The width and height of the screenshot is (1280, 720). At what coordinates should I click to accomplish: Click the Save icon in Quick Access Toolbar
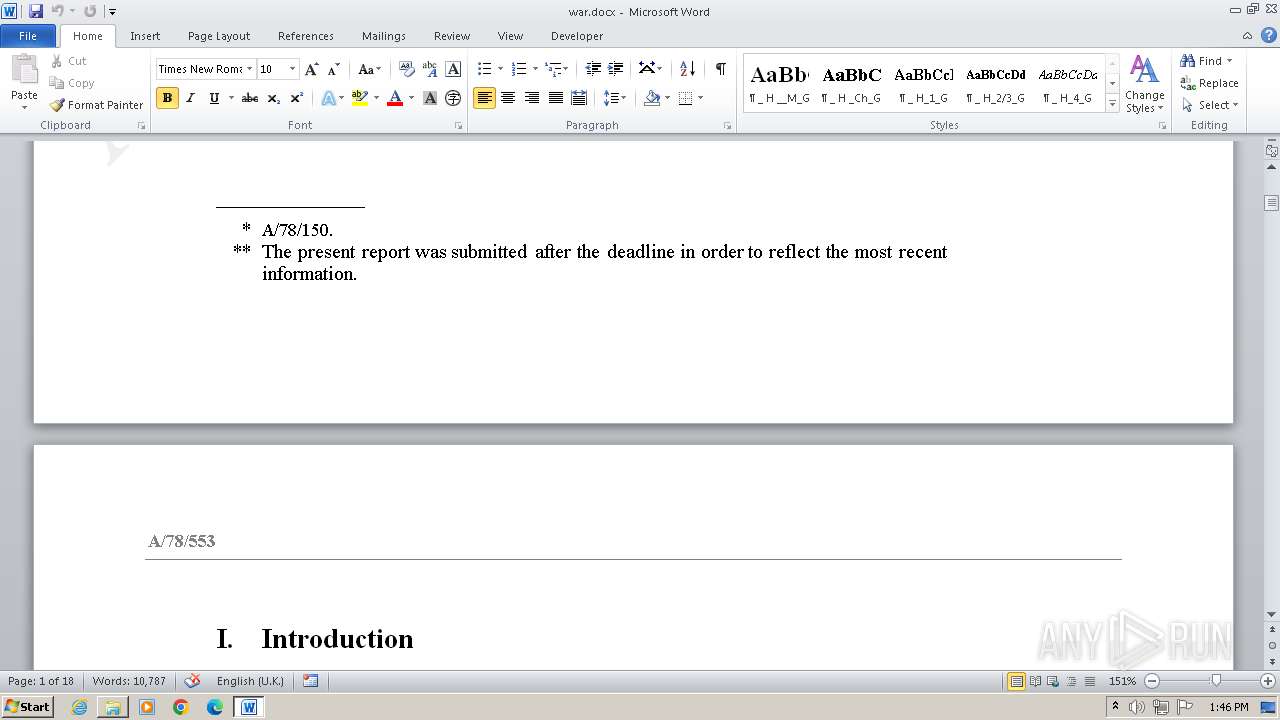pyautogui.click(x=36, y=11)
